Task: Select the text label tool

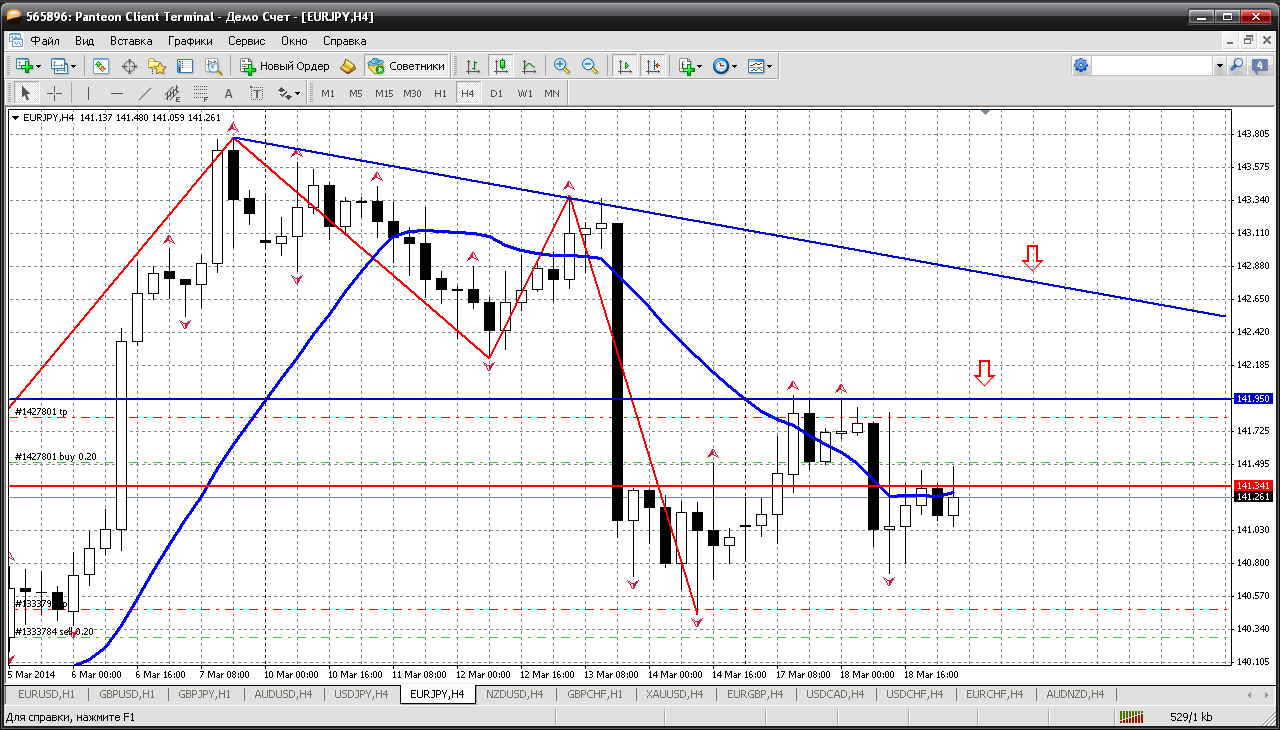Action: (x=256, y=93)
